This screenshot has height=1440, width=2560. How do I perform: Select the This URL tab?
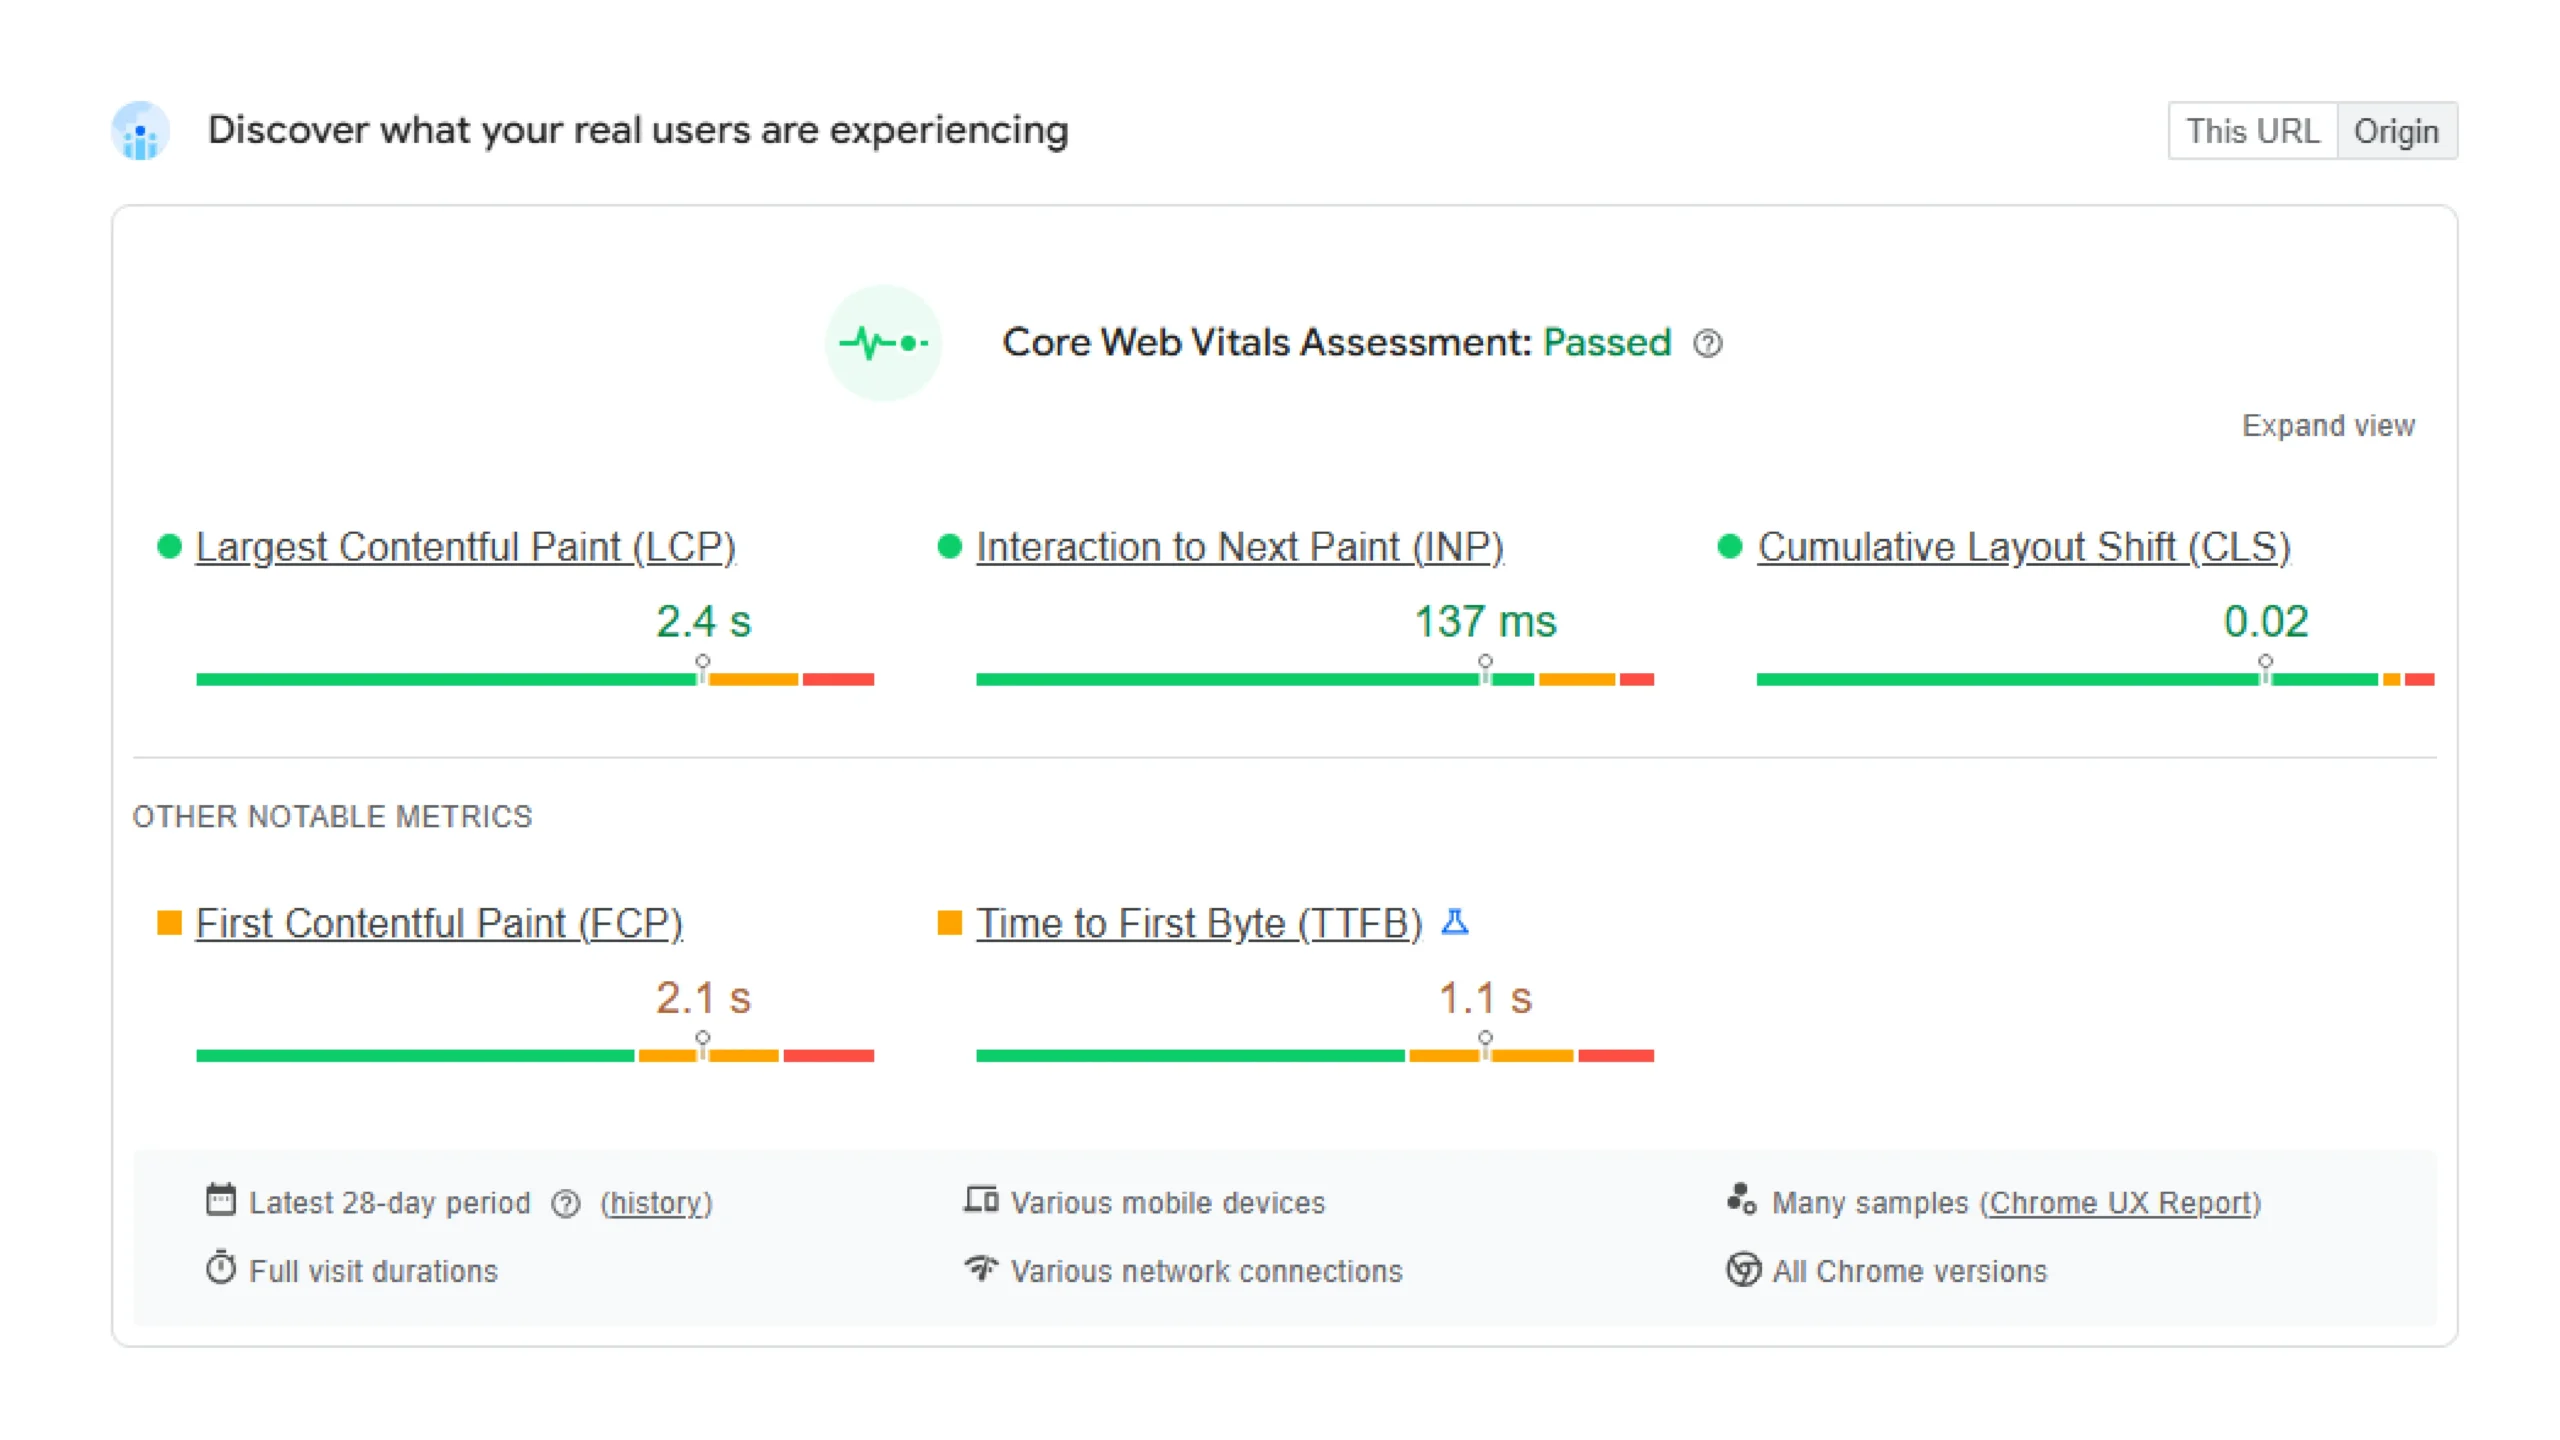point(2253,130)
